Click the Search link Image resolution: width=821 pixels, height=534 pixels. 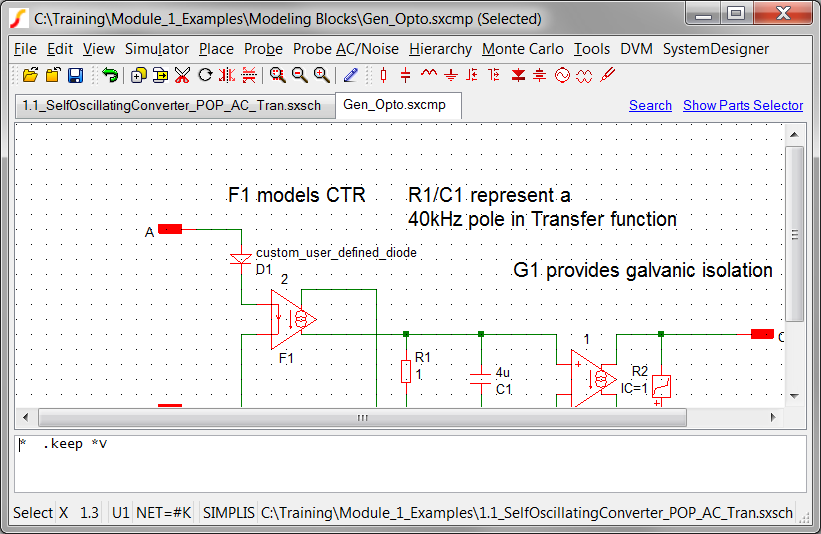650,105
